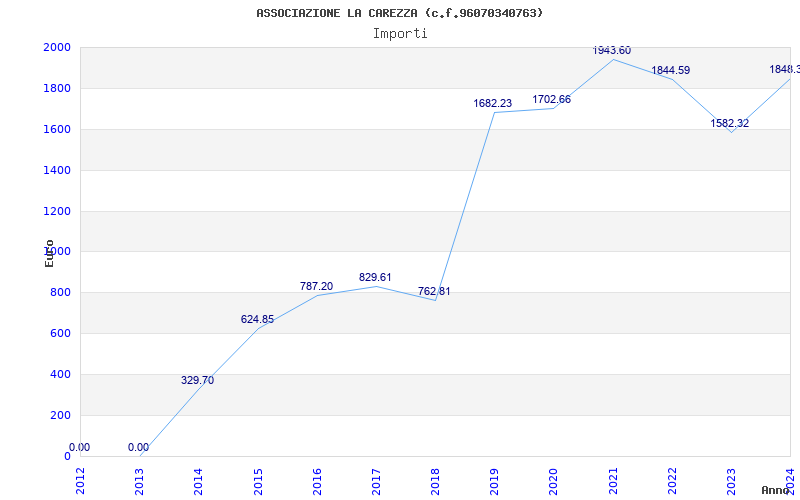Click the 1200 y-axis tick label
Image resolution: width=800 pixels, height=500 pixels.
tap(57, 211)
